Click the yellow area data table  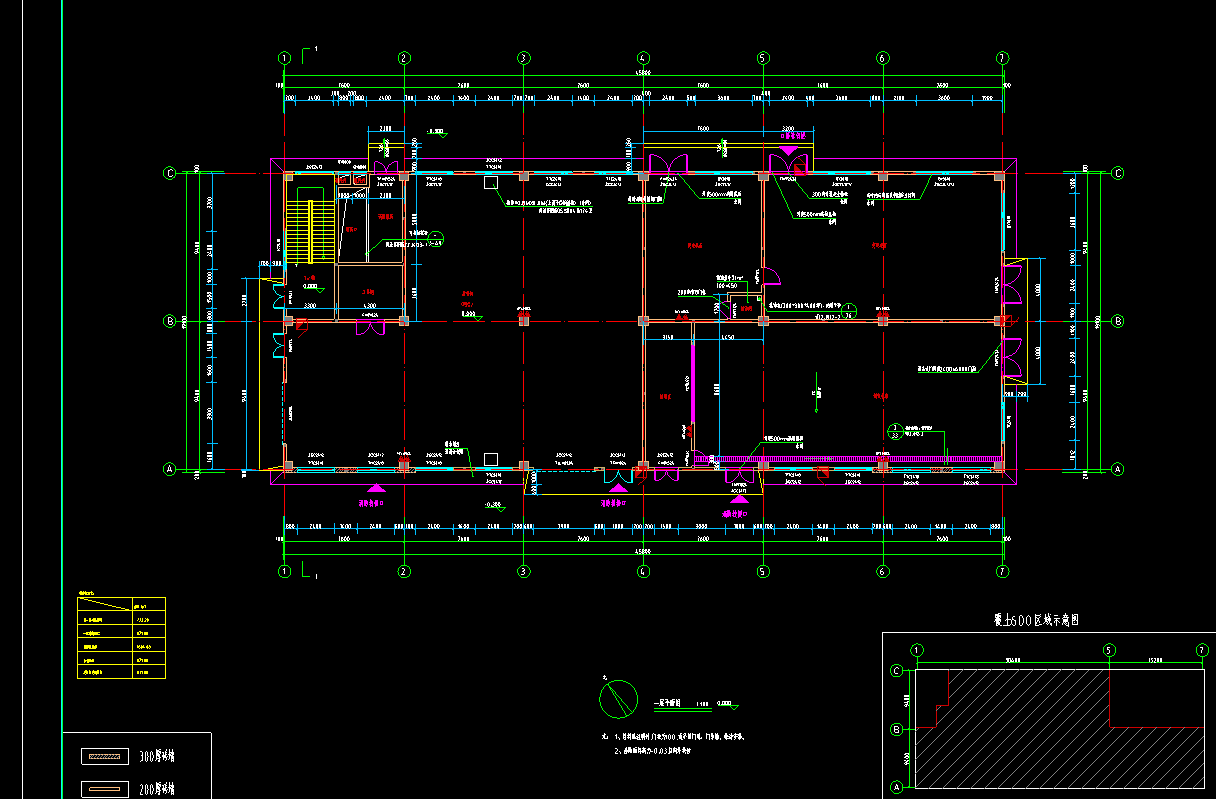(x=121, y=638)
